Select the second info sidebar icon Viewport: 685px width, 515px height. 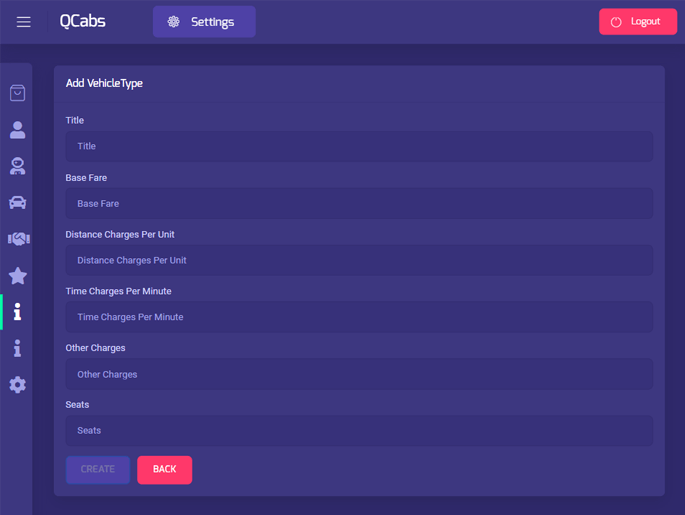coord(17,348)
